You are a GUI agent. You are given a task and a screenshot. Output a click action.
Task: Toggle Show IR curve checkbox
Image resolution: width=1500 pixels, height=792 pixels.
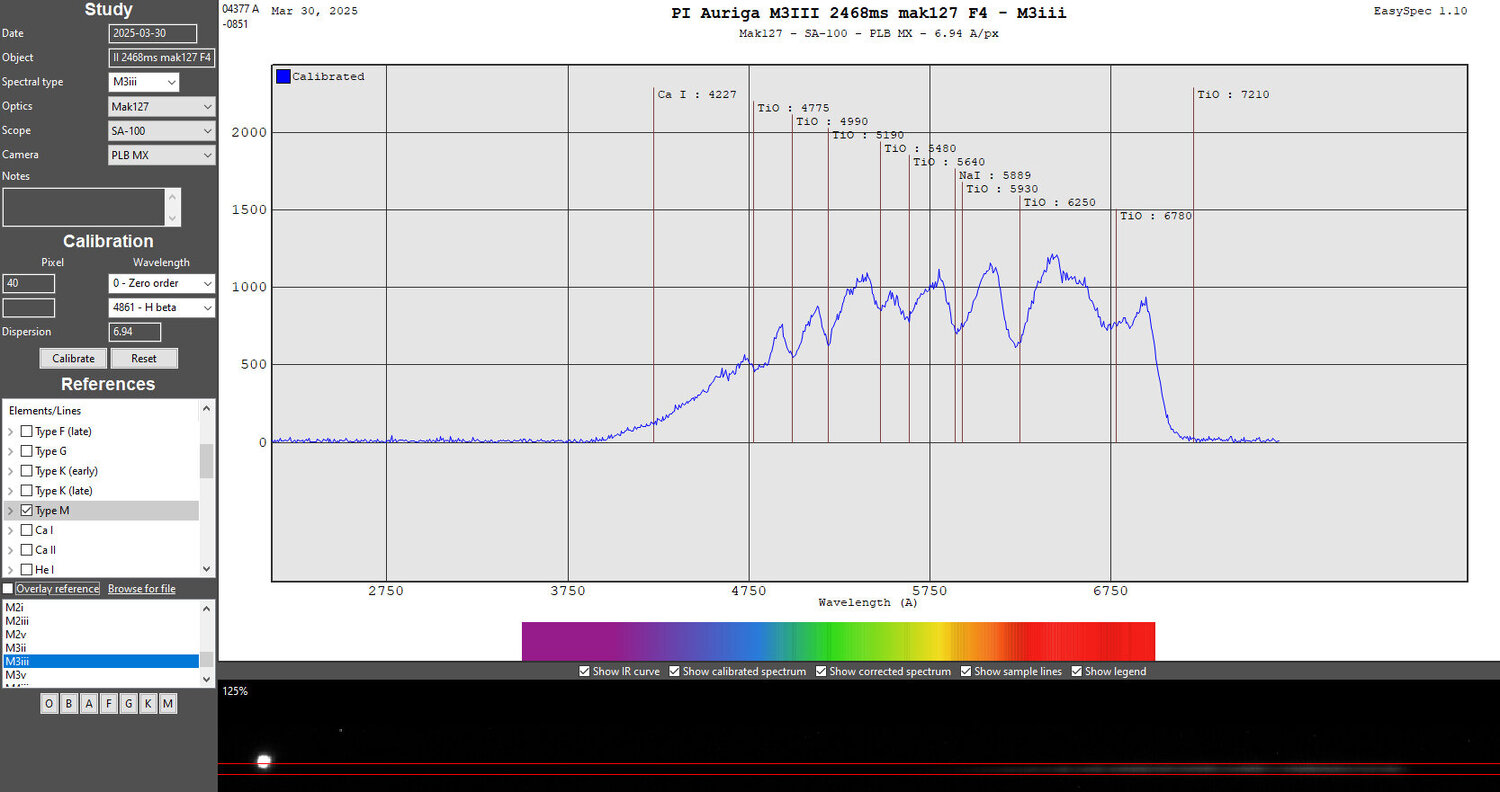(x=585, y=671)
